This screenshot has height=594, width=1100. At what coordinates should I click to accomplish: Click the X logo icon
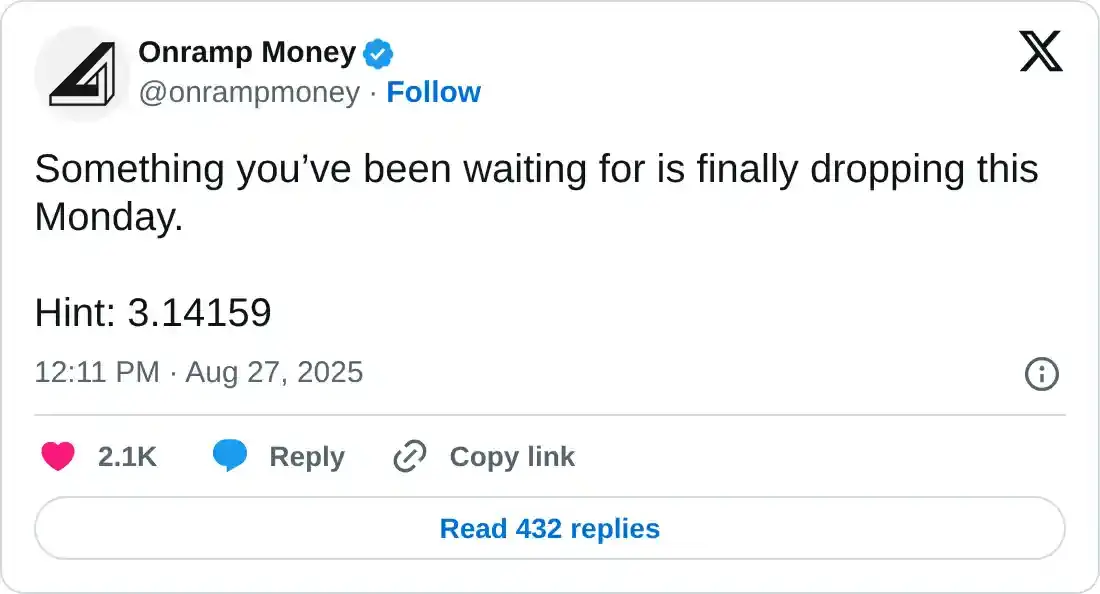coord(1041,51)
